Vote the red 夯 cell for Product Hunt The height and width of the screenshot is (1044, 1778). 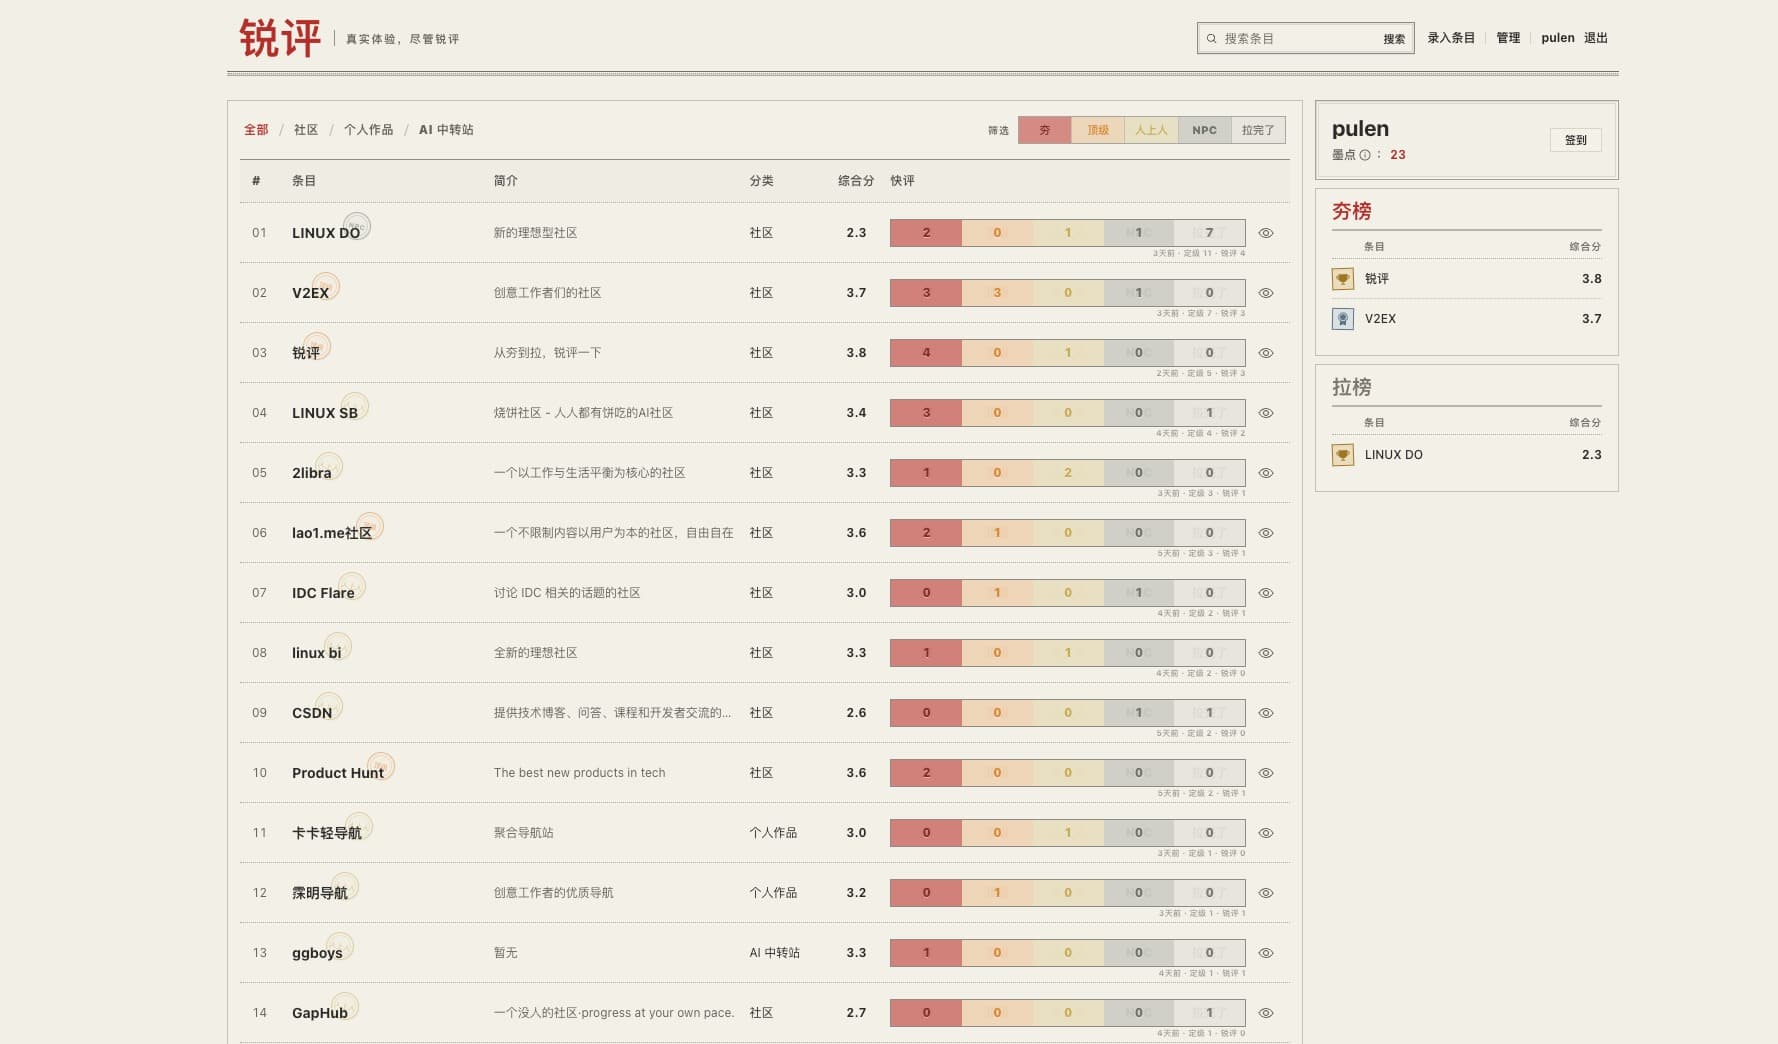(926, 773)
